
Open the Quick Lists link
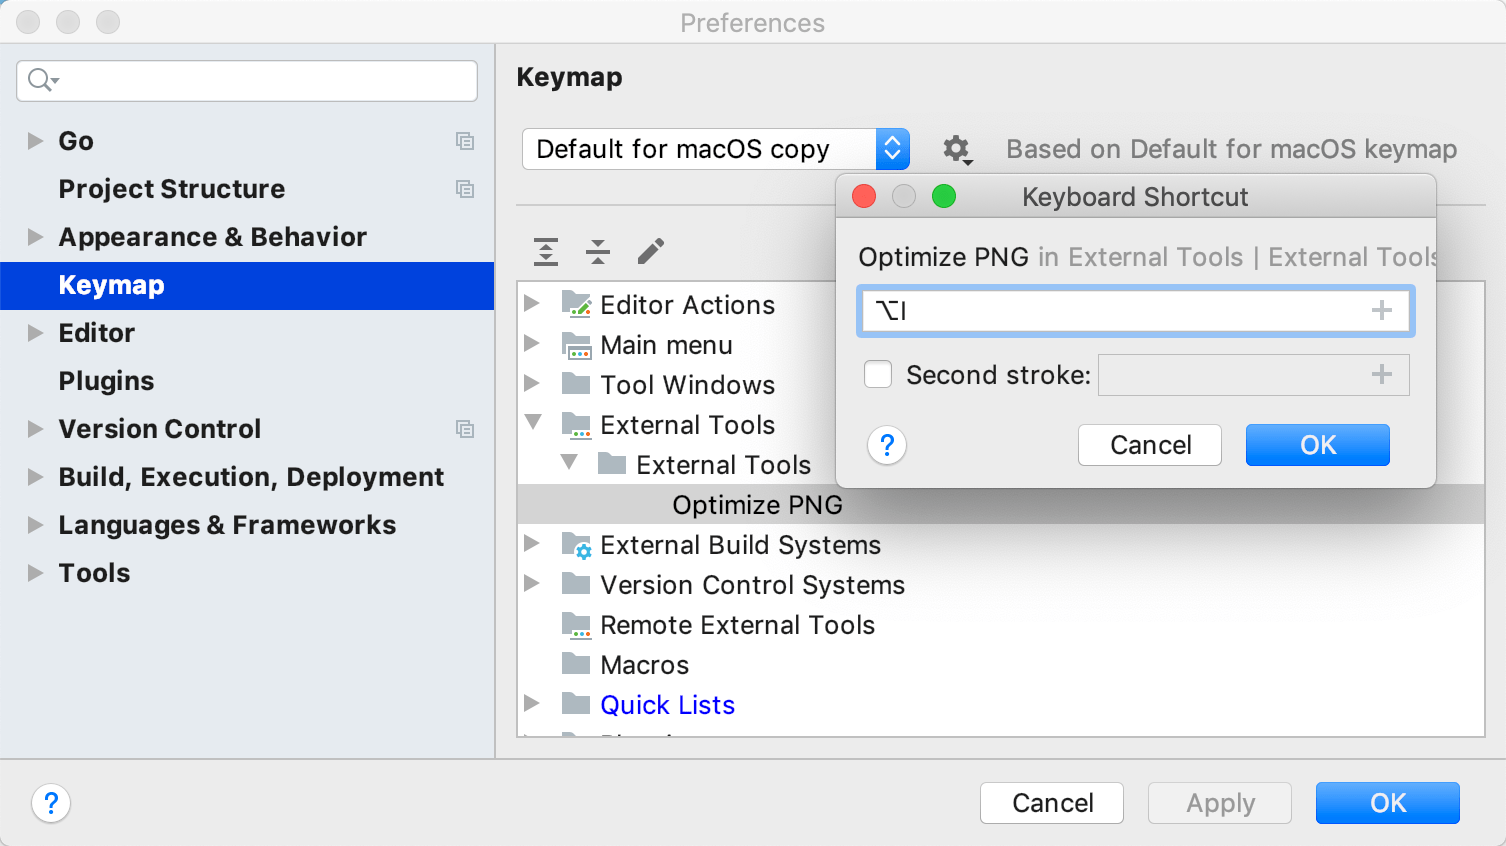(667, 704)
